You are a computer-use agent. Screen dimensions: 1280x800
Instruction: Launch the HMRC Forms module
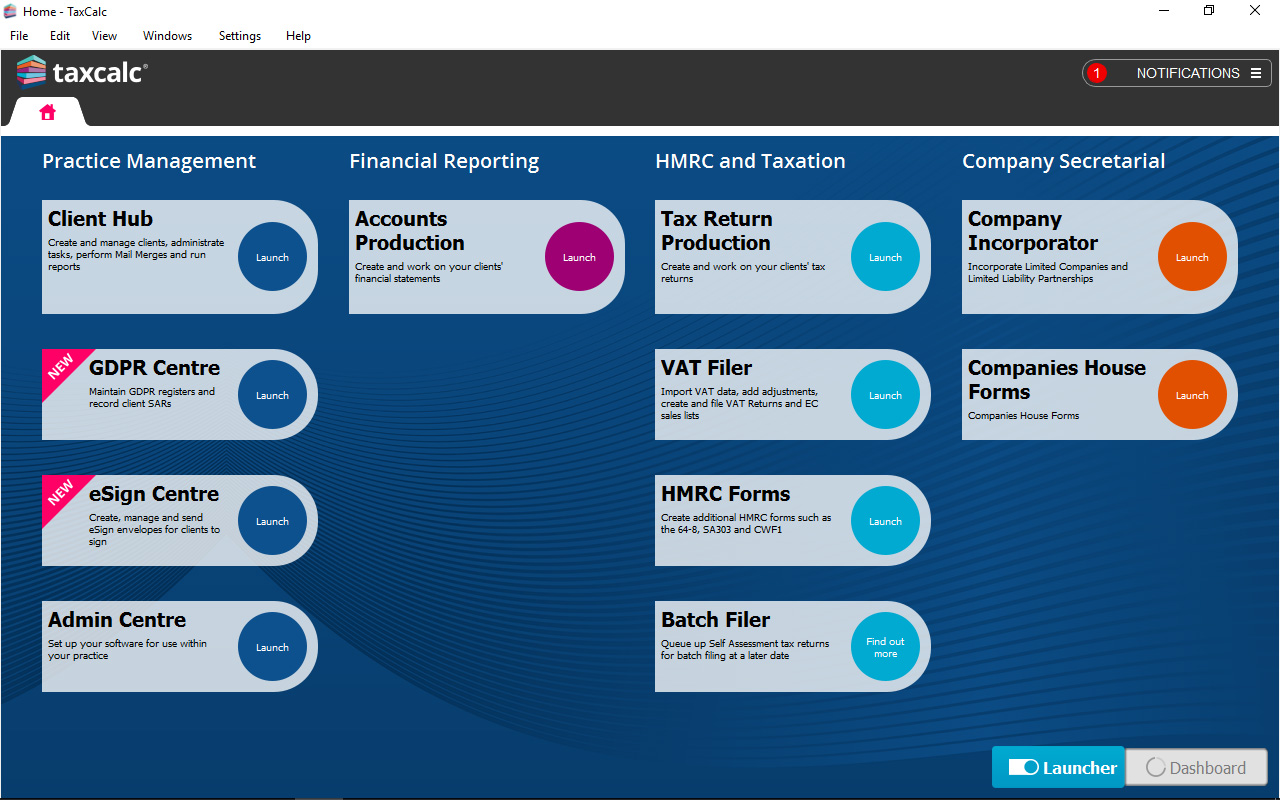click(885, 521)
